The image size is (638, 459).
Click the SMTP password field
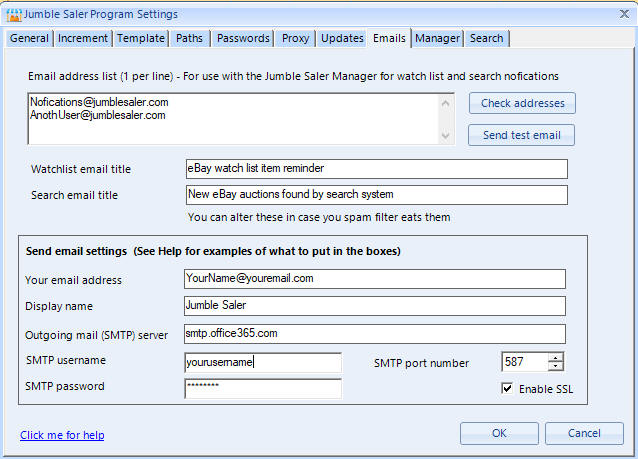click(263, 389)
